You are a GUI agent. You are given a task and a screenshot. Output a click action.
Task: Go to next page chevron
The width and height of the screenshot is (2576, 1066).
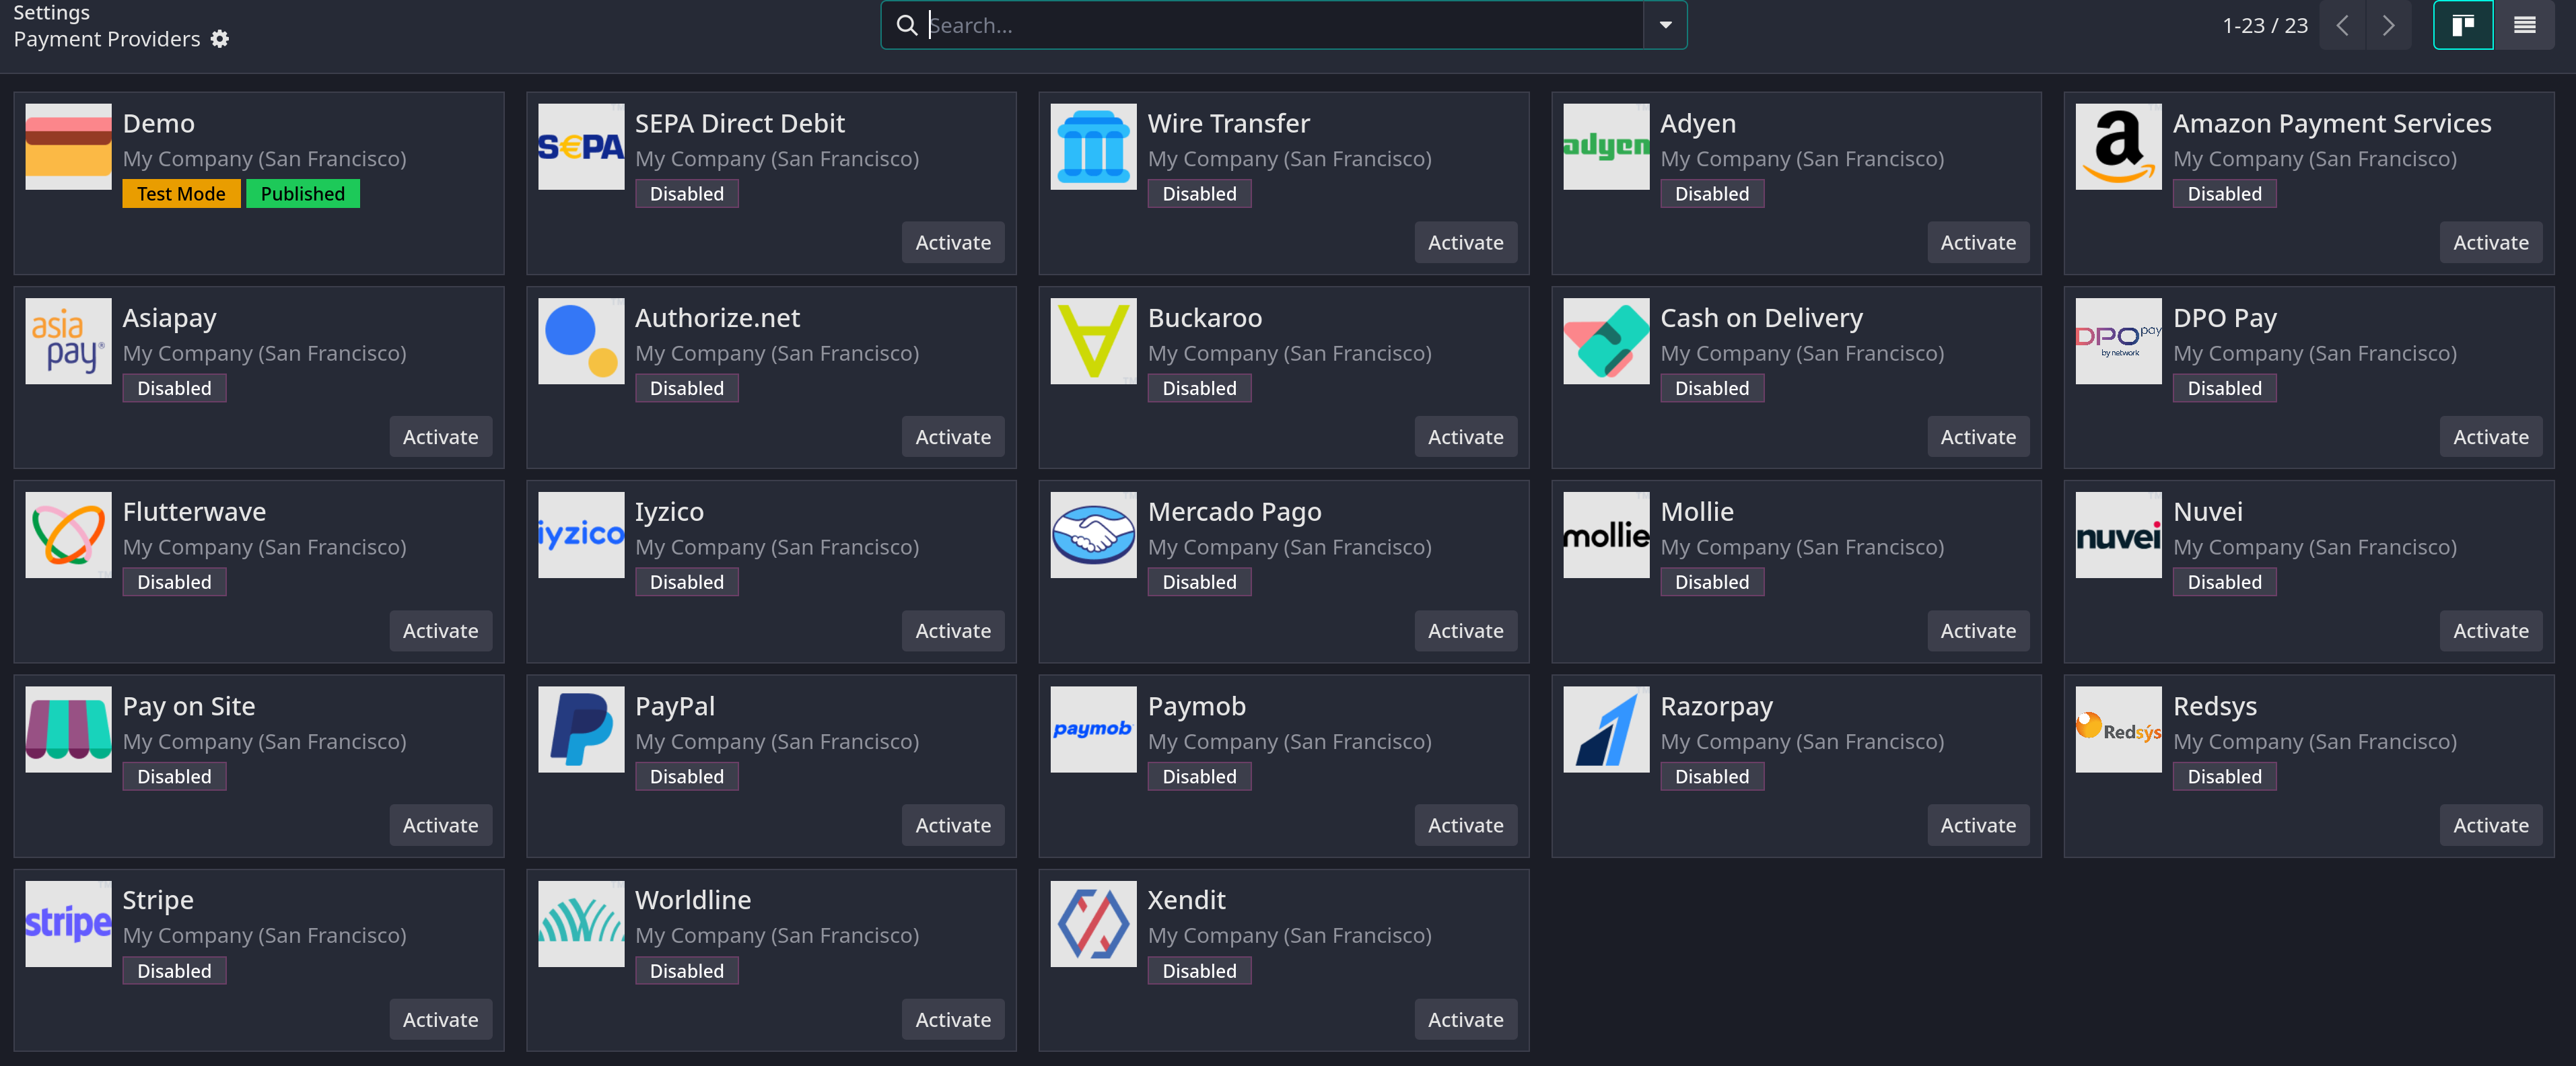click(x=2388, y=25)
